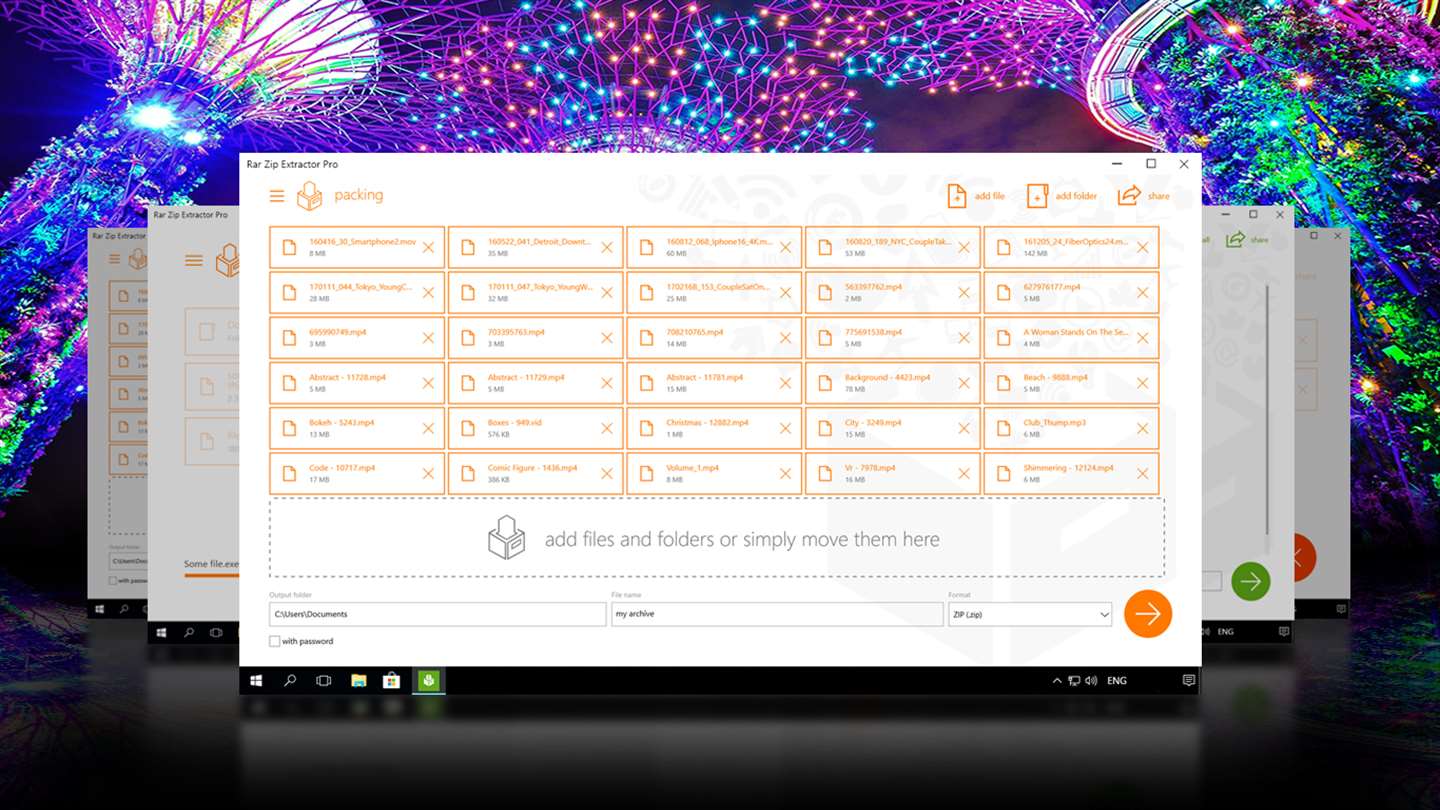Screen dimensions: 1440x810
Task: Remove the 160820_189_NYC file
Action: [x=964, y=248]
